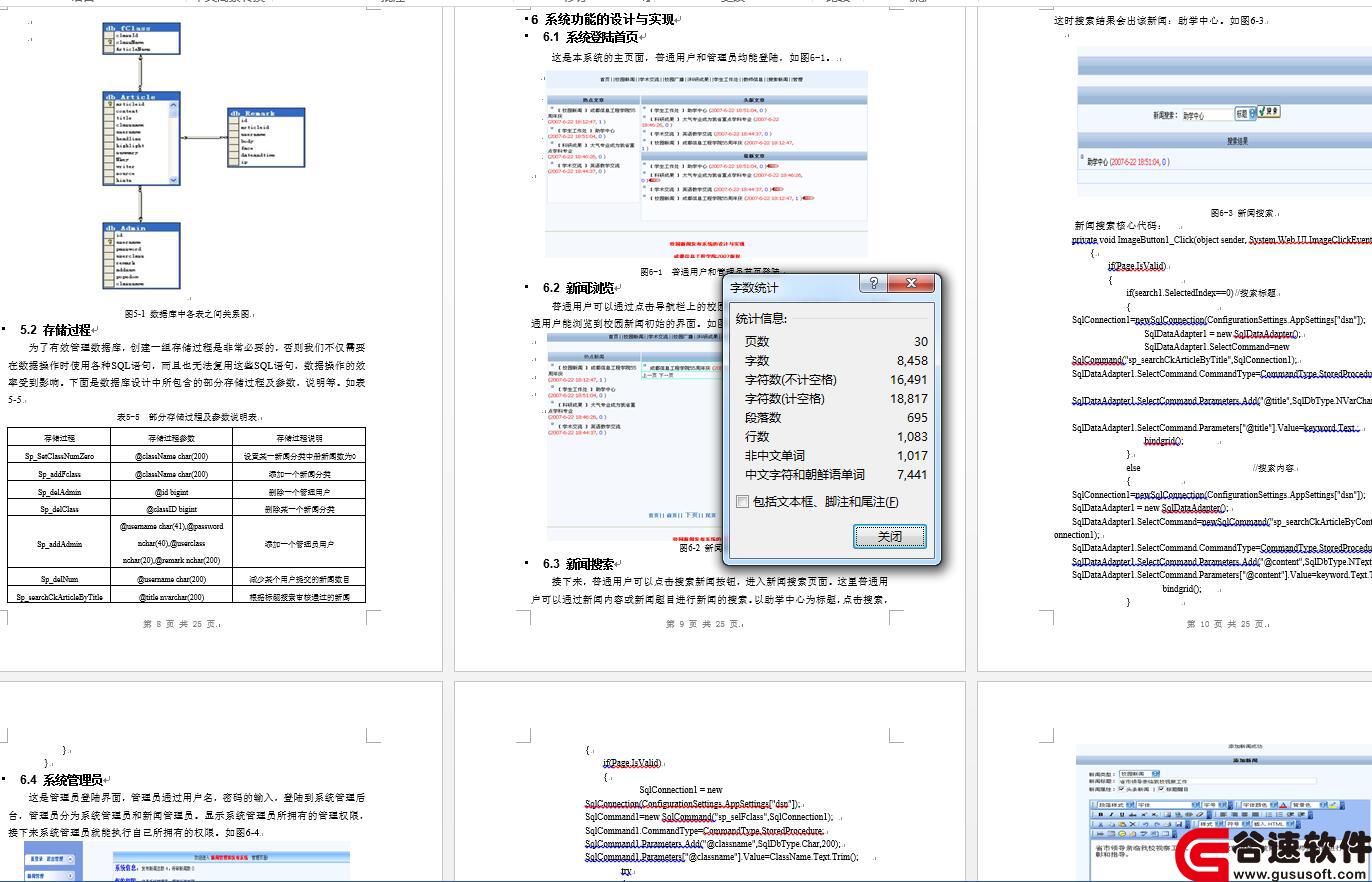Click table cell Sp_delNum
1372x882 pixels.
point(59,579)
